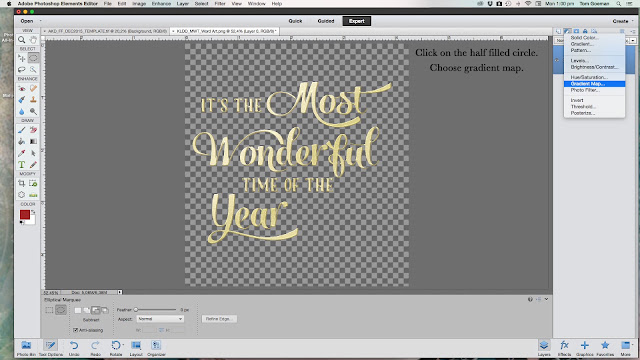640x360 pixels.
Task: Open the Organizer
Action: click(156, 348)
